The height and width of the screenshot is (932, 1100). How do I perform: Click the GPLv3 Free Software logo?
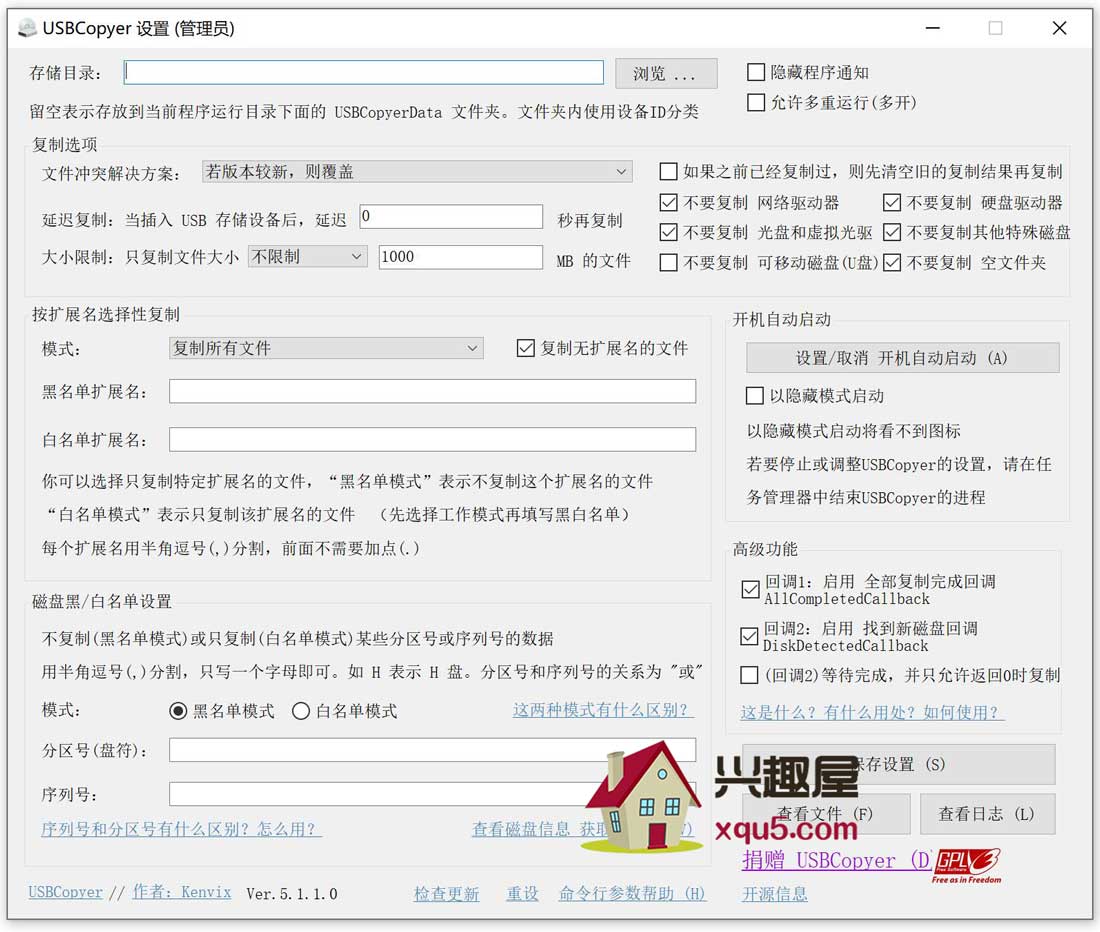pos(967,865)
